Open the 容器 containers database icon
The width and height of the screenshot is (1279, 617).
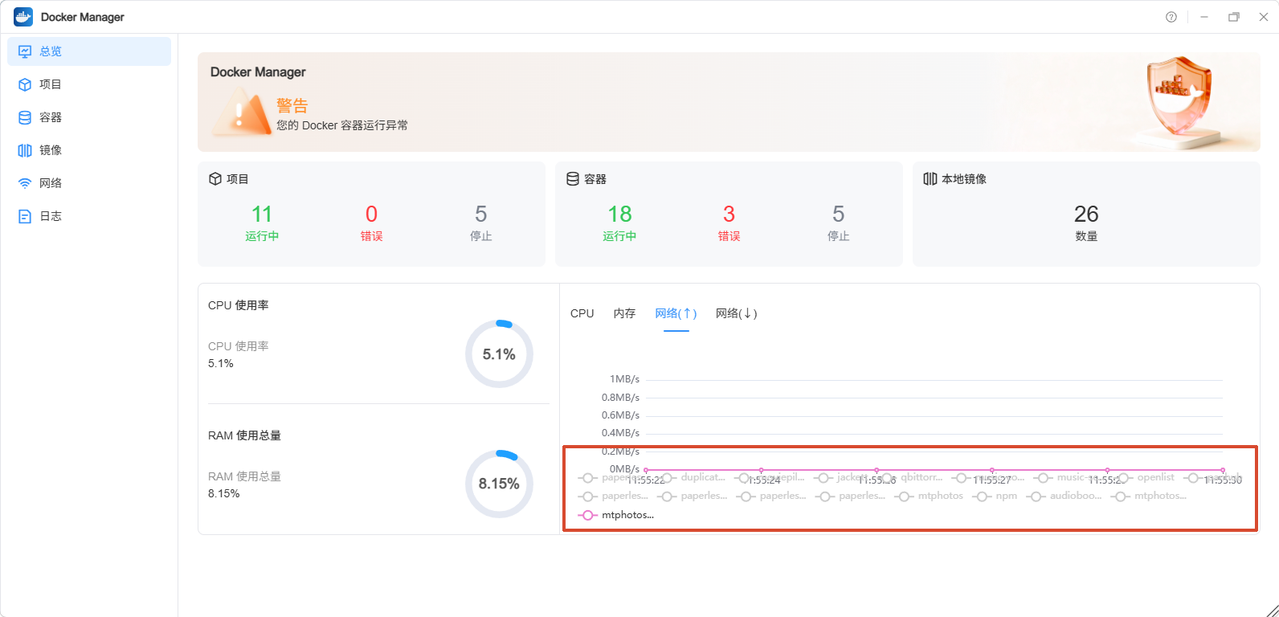[25, 117]
